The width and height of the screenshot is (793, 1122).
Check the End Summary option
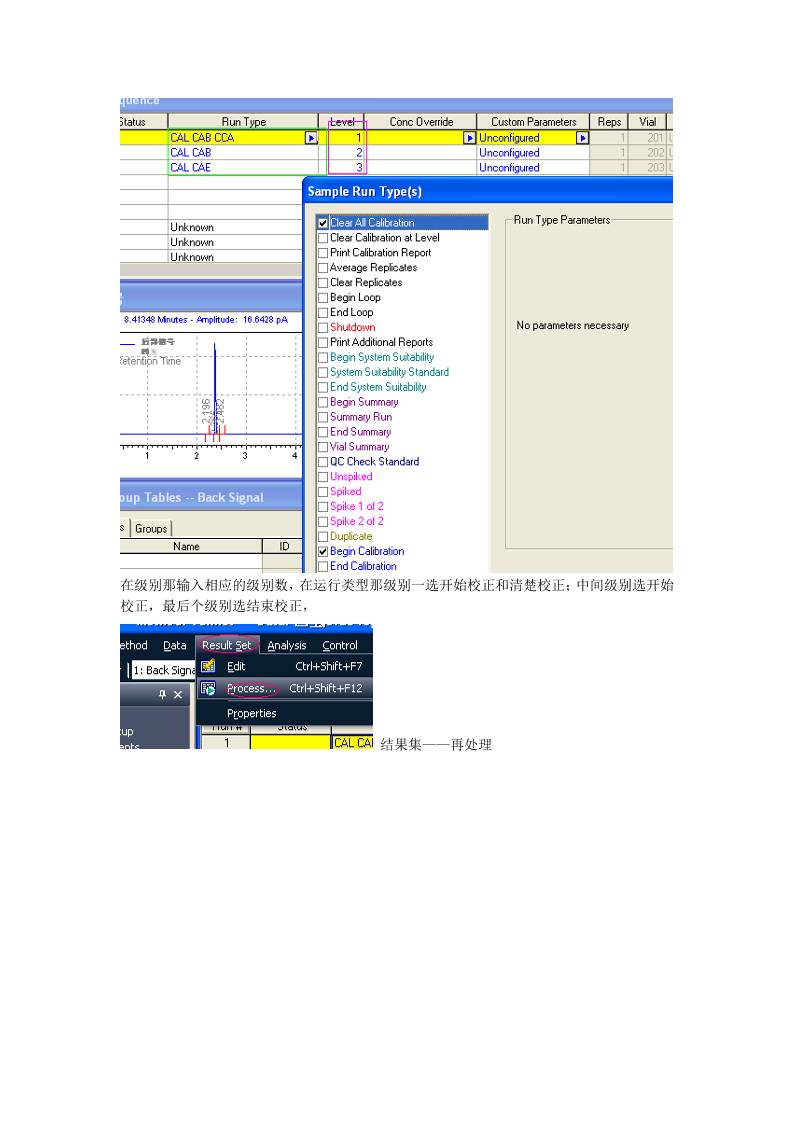pyautogui.click(x=323, y=432)
